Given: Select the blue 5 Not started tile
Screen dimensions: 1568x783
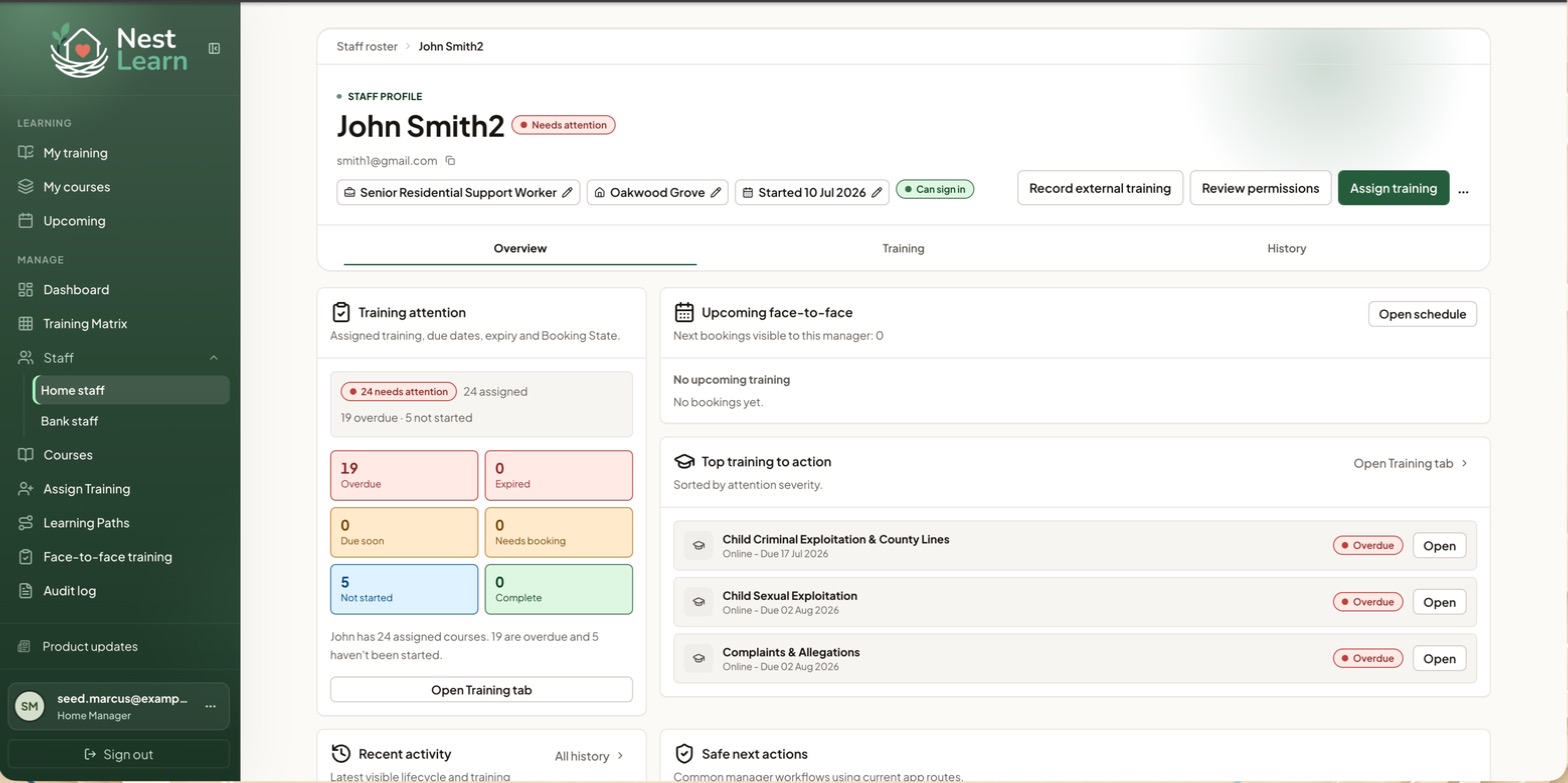Looking at the screenshot, I should [x=404, y=589].
